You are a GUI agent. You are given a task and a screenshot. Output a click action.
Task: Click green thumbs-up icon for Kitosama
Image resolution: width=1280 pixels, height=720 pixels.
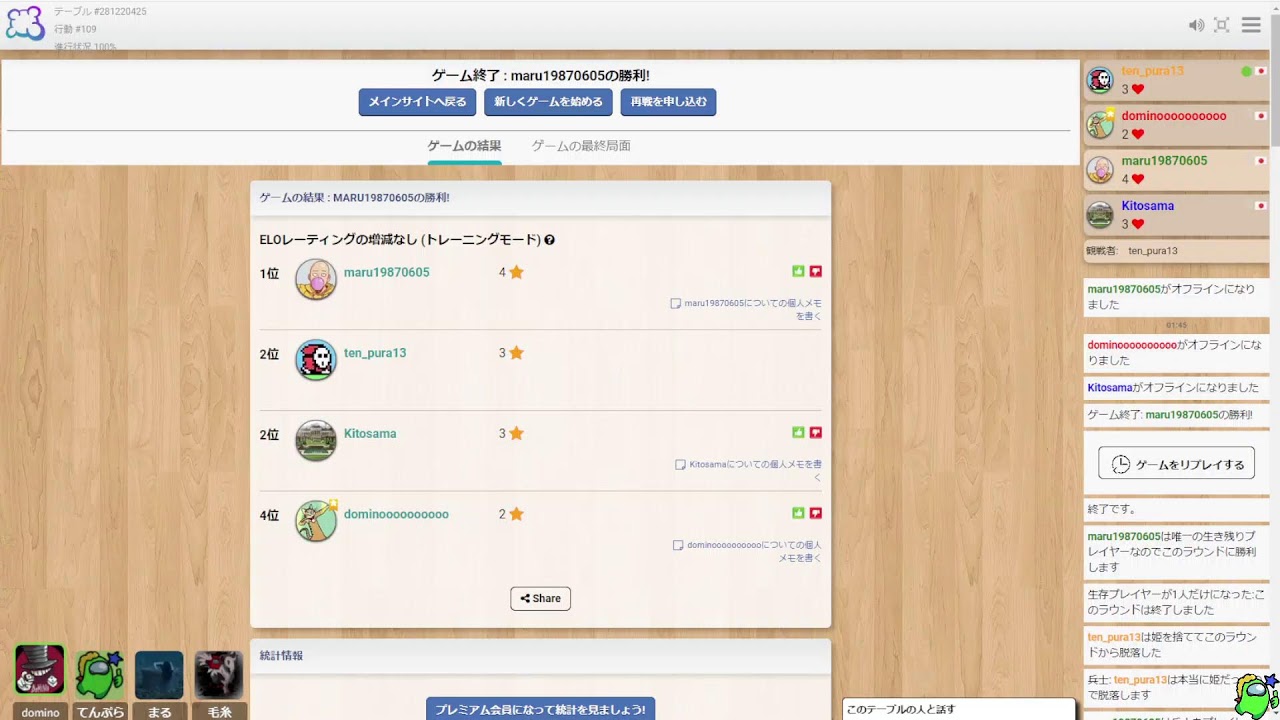798,432
